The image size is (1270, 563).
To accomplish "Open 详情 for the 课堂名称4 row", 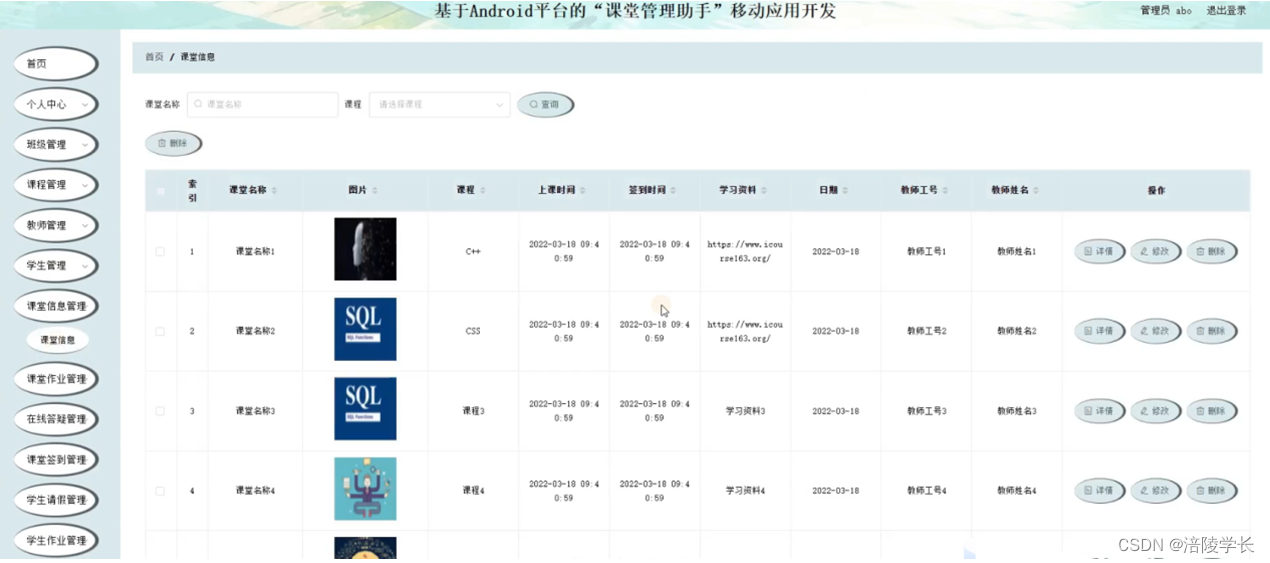I will click(x=1099, y=491).
